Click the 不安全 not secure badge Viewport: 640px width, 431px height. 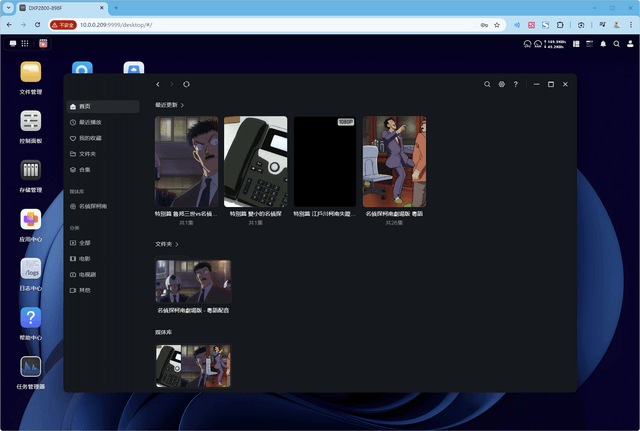pyautogui.click(x=63, y=25)
